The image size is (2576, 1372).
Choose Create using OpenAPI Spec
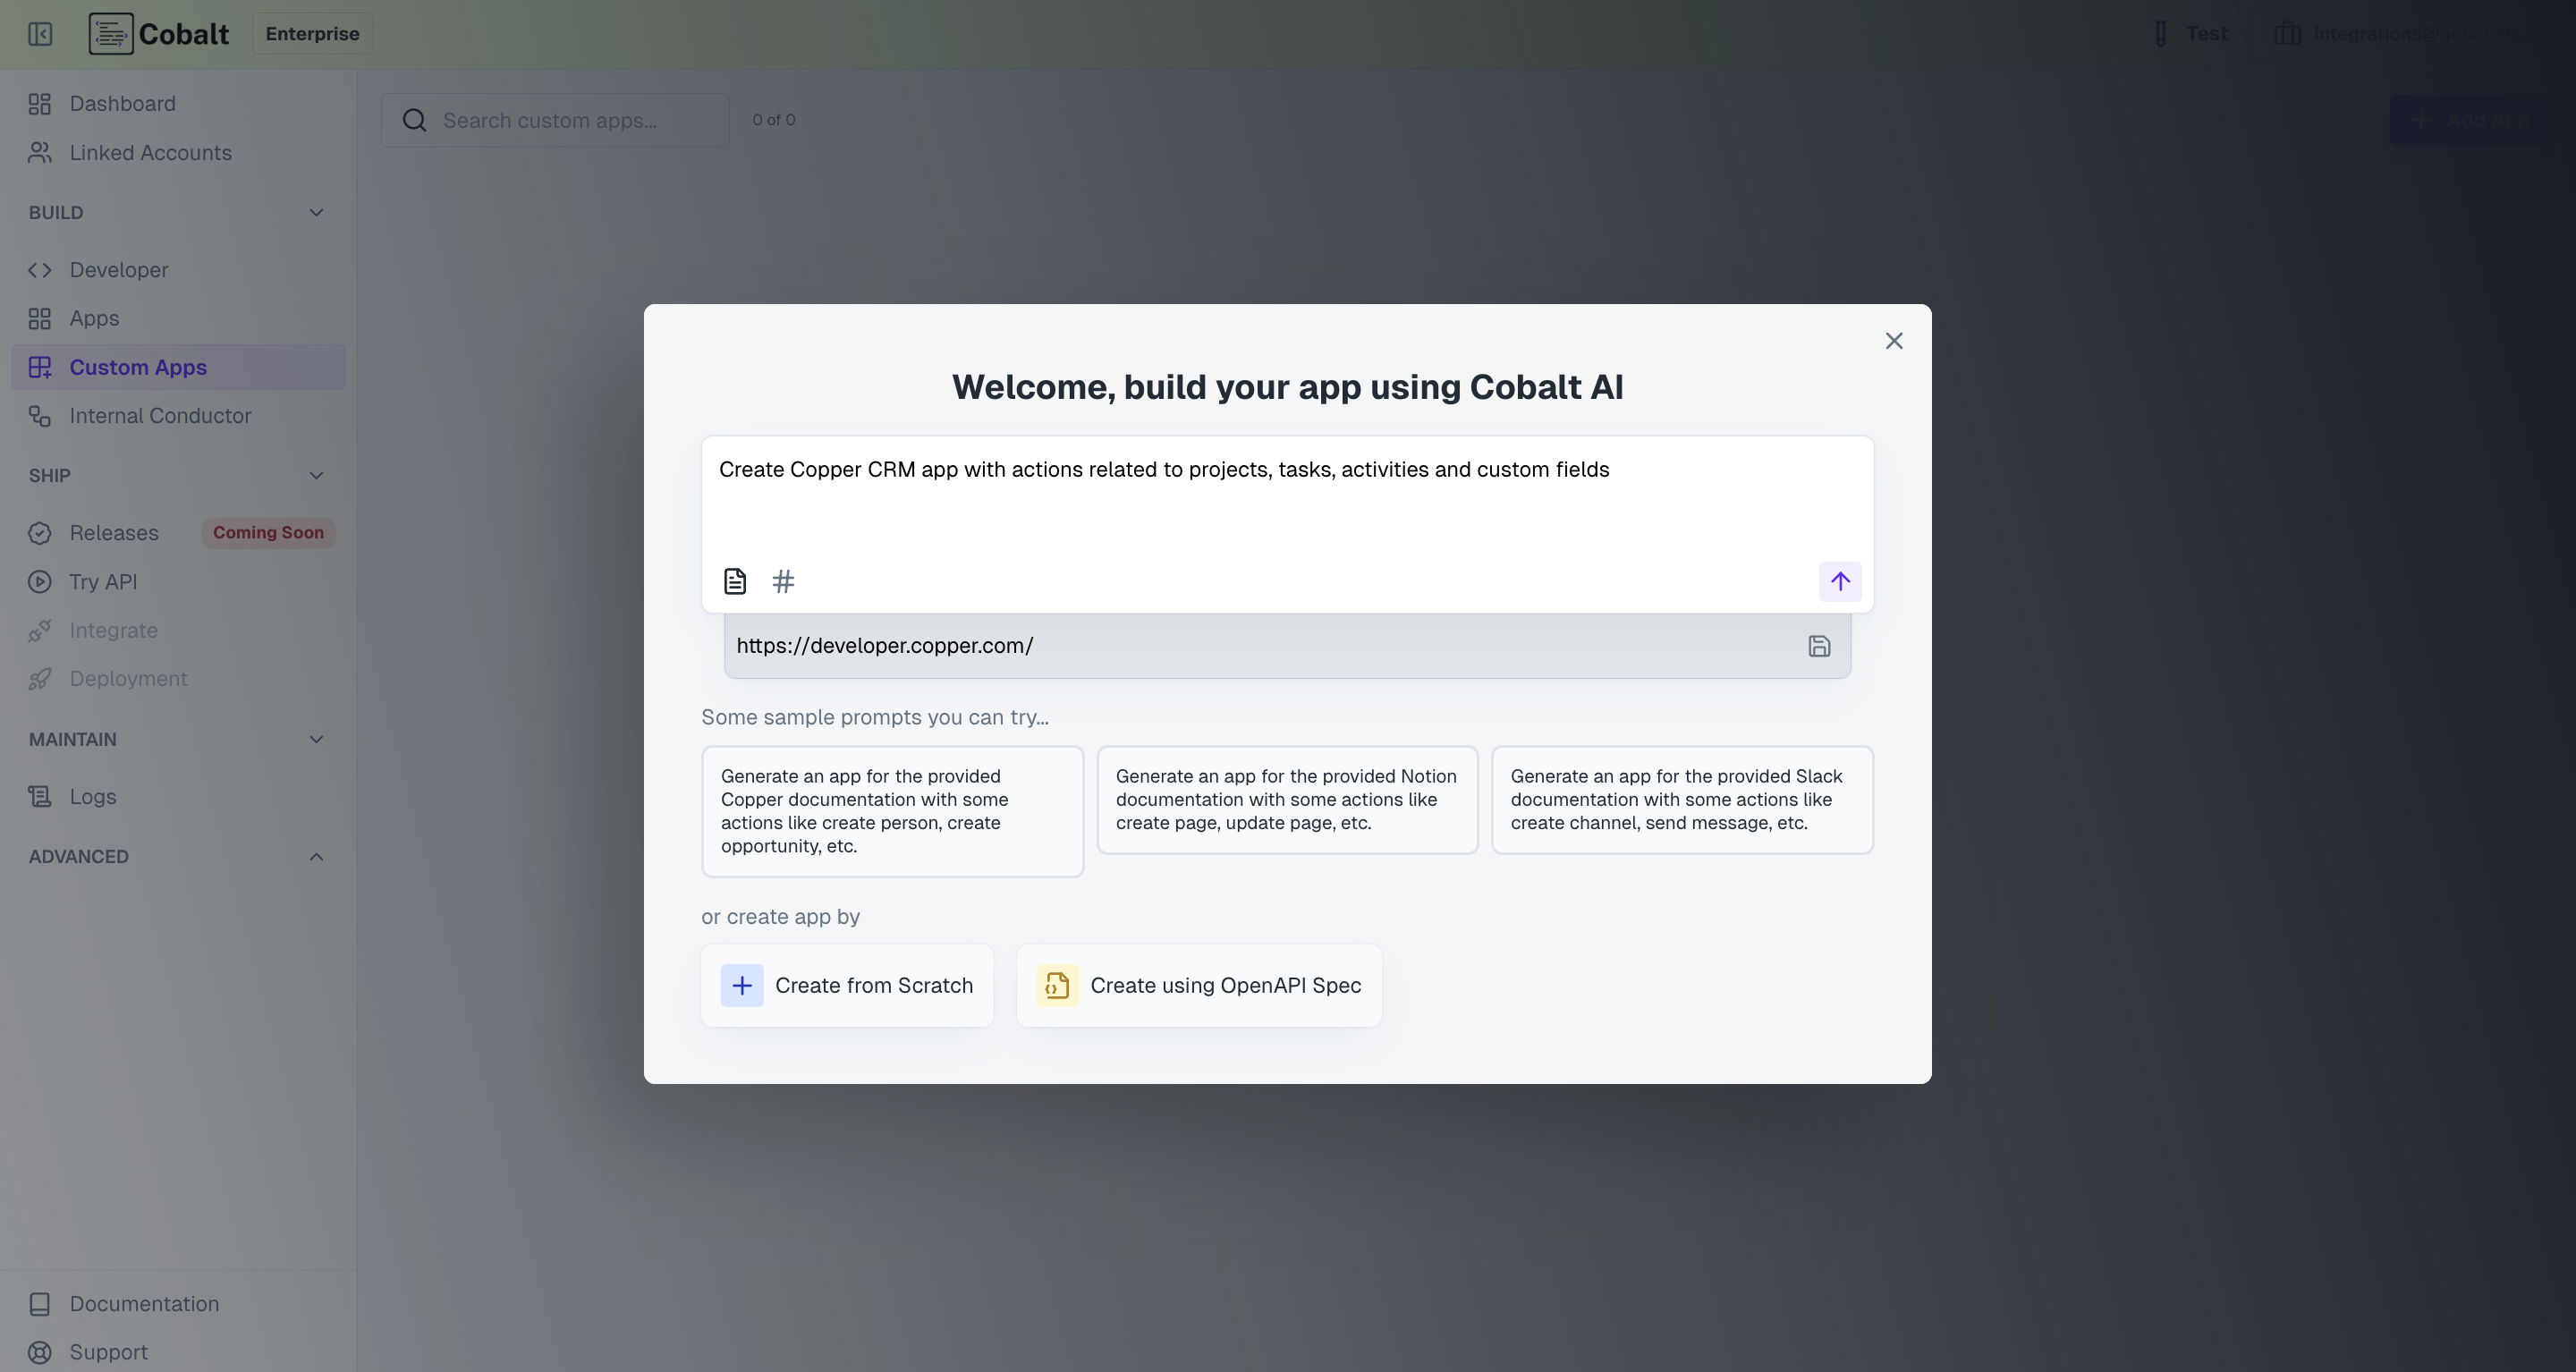coord(1198,985)
